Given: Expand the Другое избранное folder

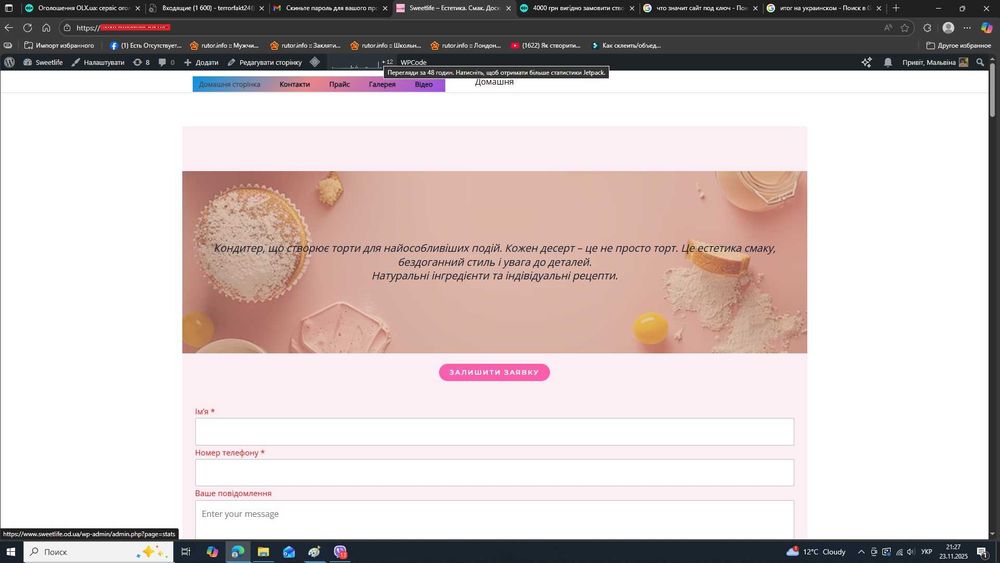Looking at the screenshot, I should tap(959, 45).
